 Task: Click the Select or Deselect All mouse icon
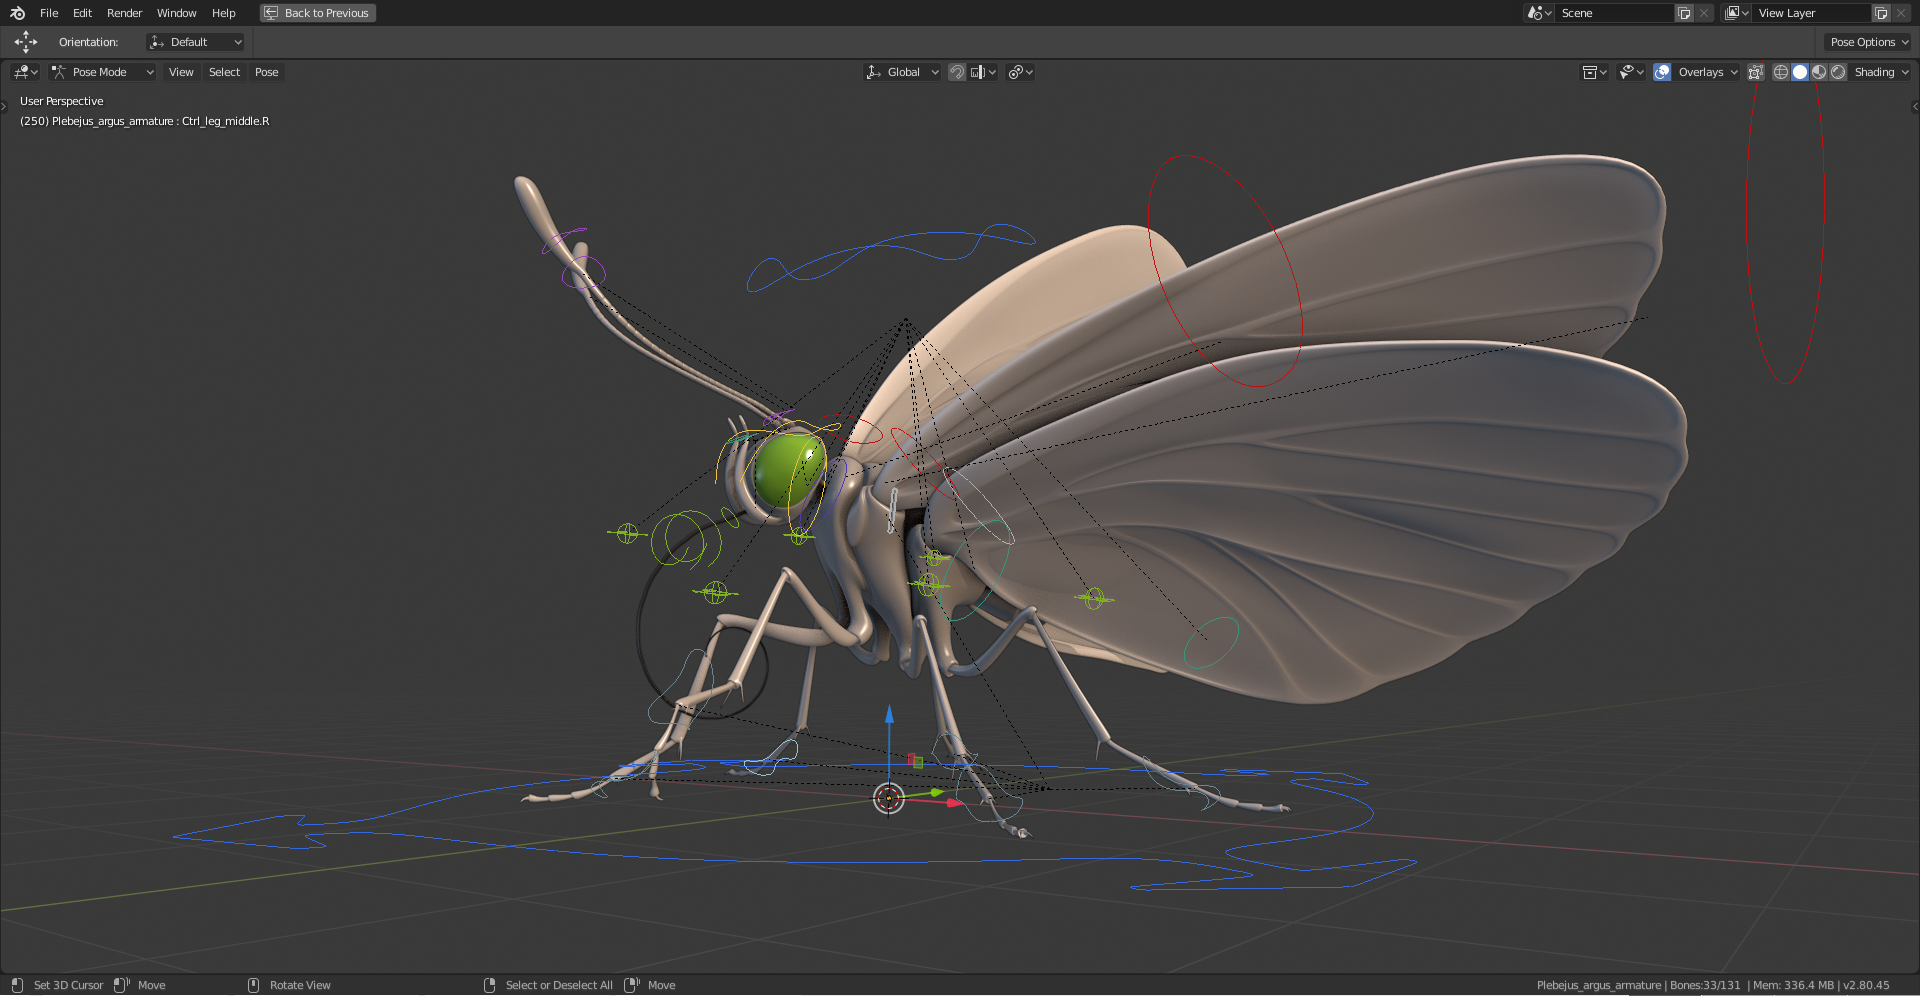pos(489,985)
